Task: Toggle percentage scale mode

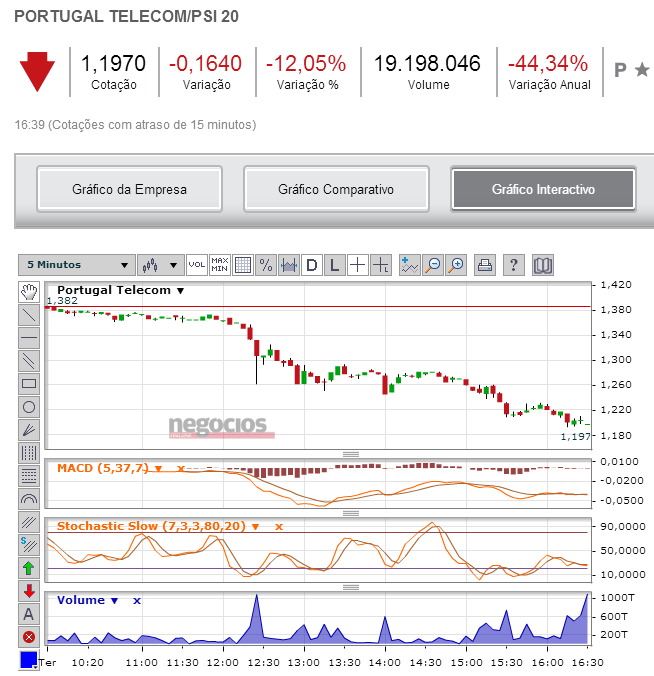Action: click(x=266, y=265)
